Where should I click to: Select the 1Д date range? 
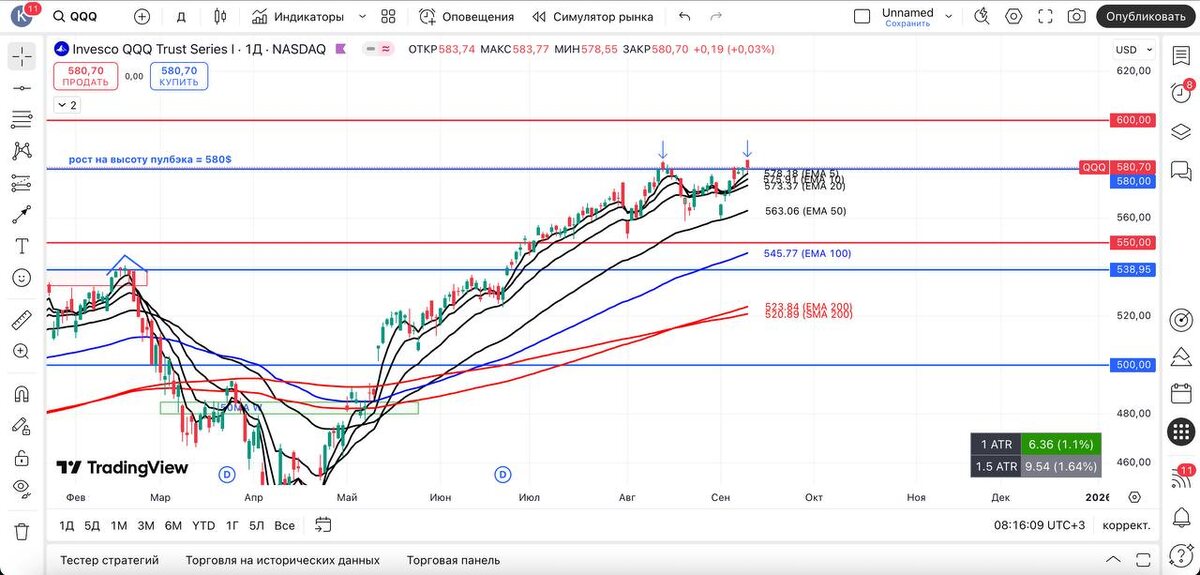click(67, 525)
